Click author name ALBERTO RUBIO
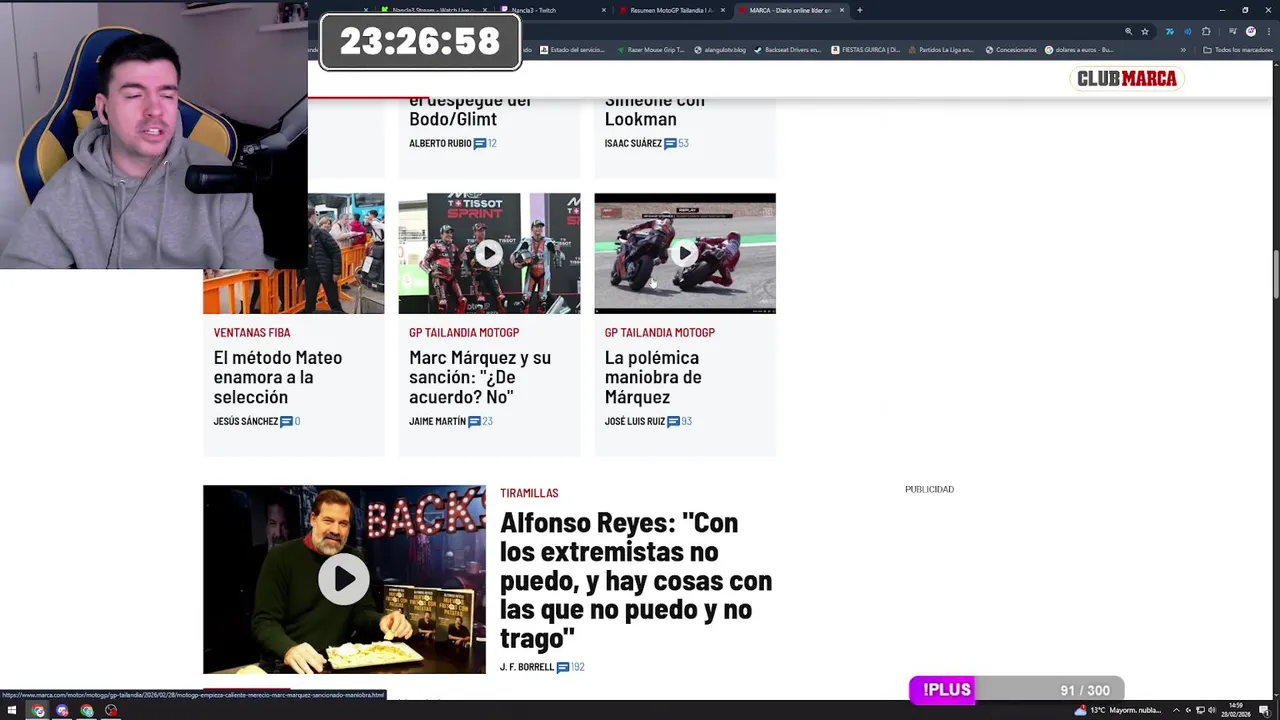 pyautogui.click(x=440, y=143)
